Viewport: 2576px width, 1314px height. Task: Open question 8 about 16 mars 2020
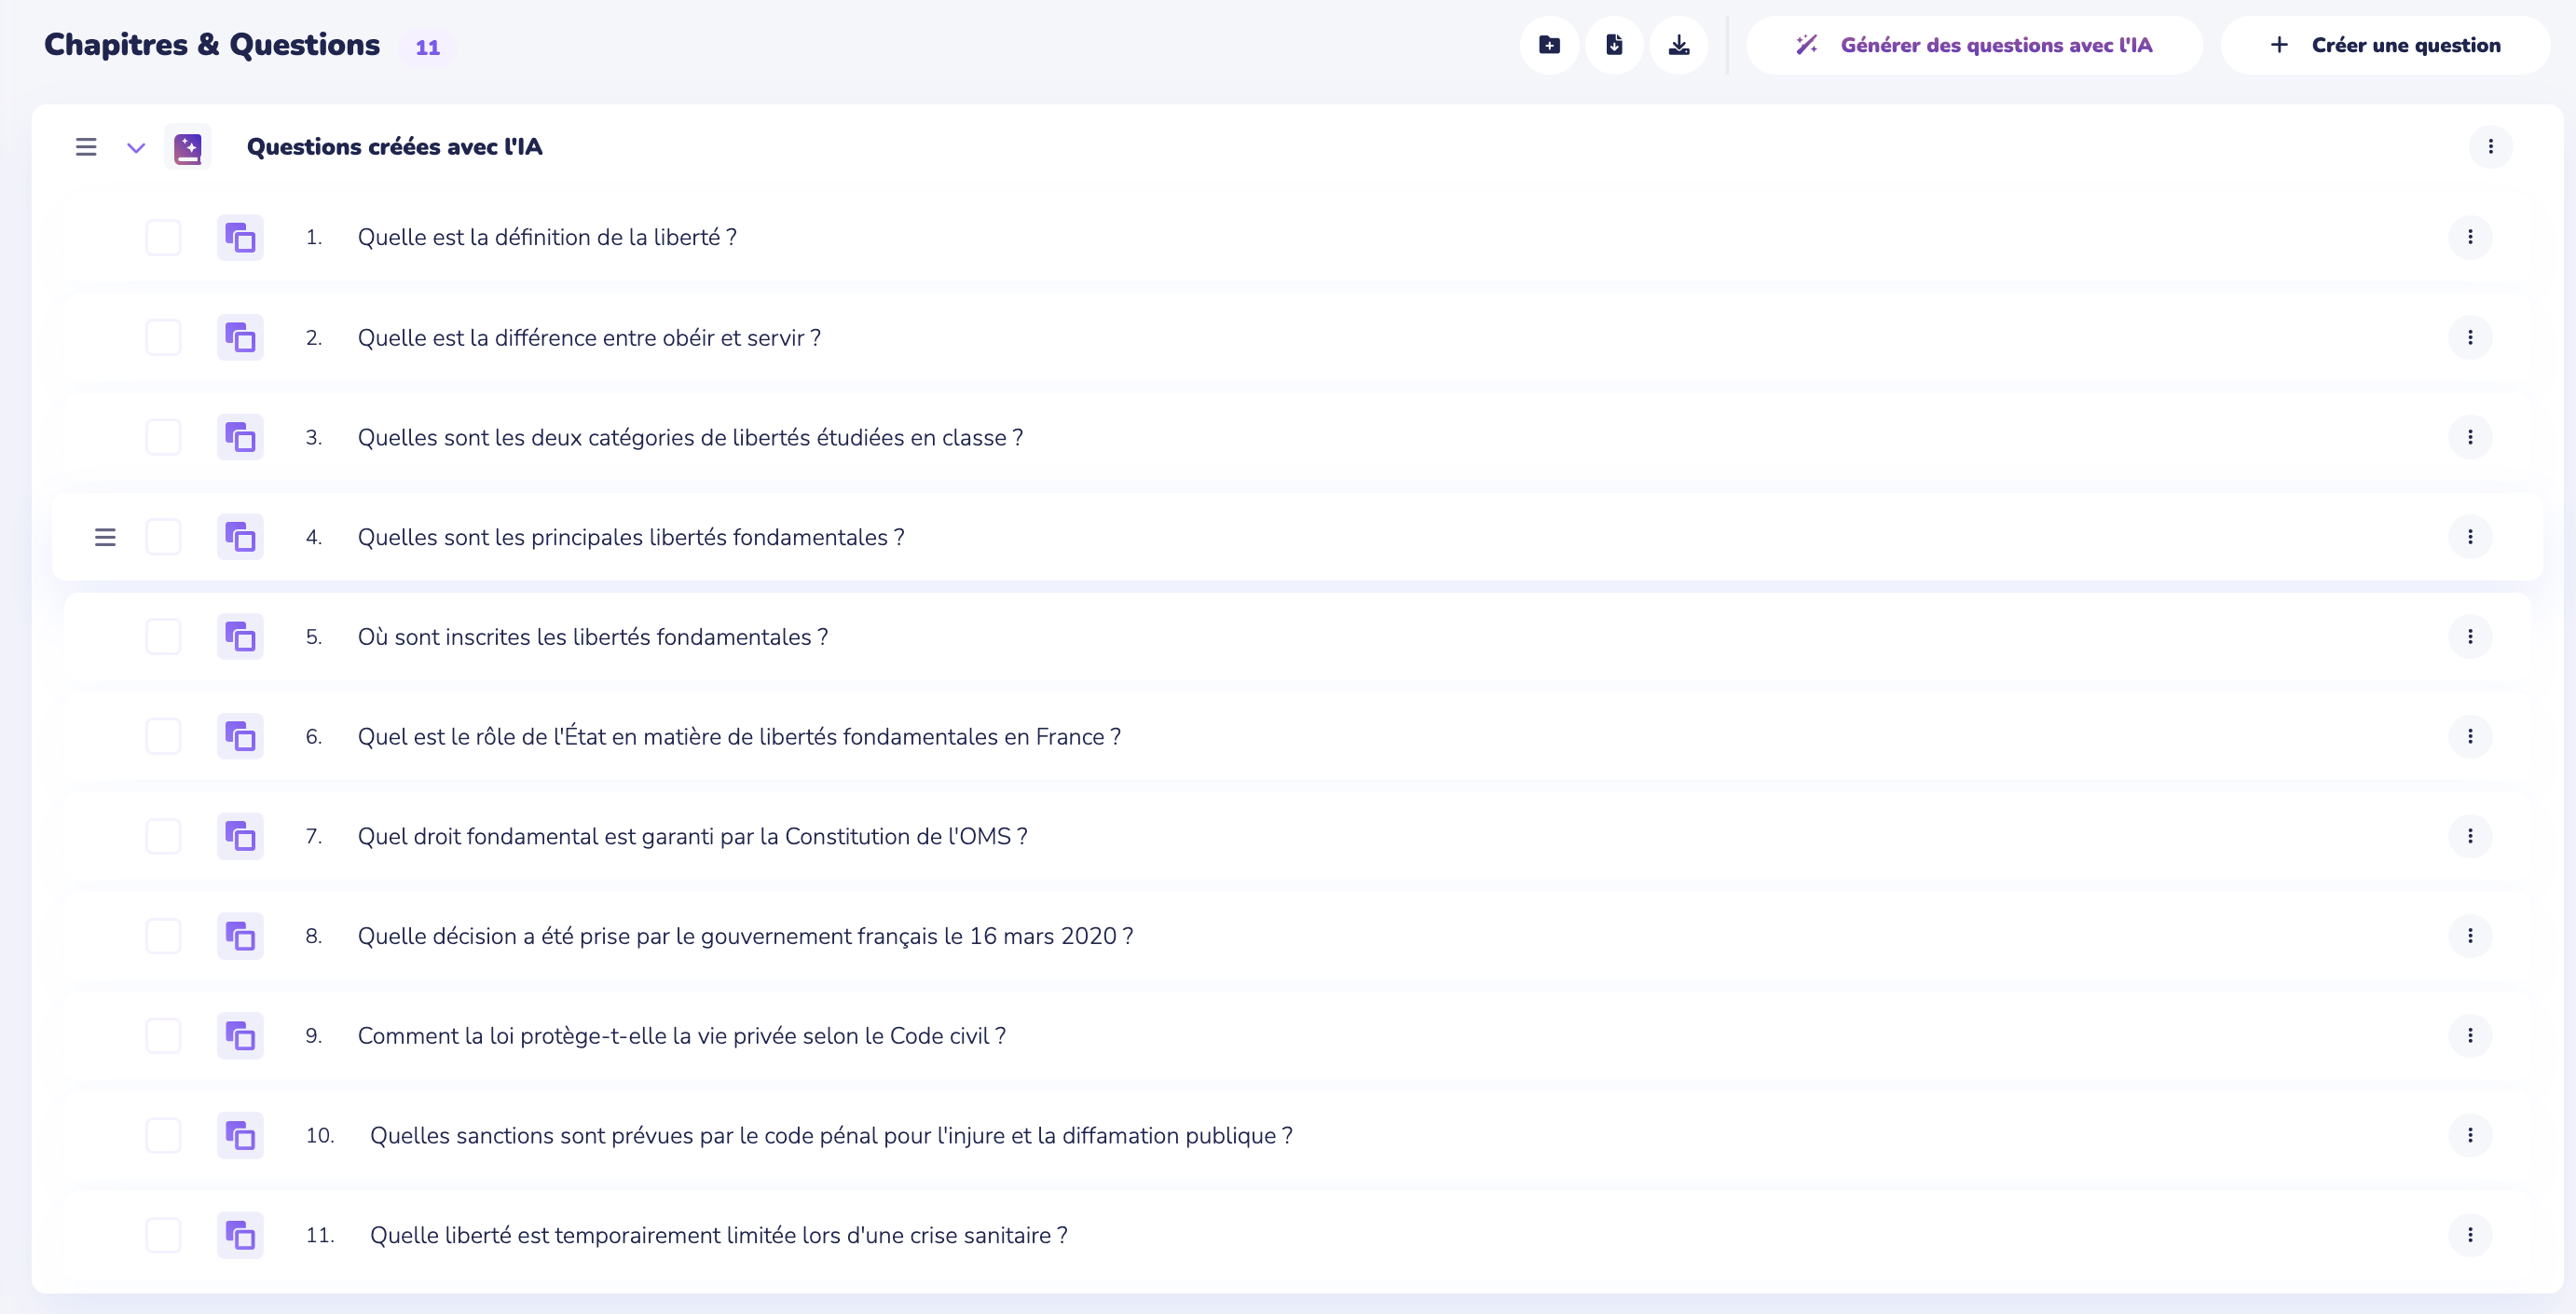(x=745, y=936)
